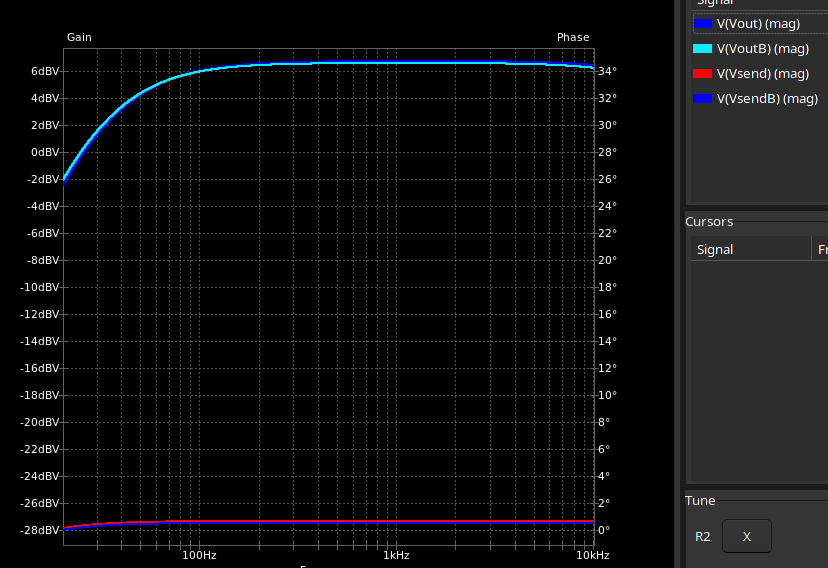Click the -14dBV gain axis tick label
This screenshot has width=828, height=568.
pyautogui.click(x=40, y=341)
